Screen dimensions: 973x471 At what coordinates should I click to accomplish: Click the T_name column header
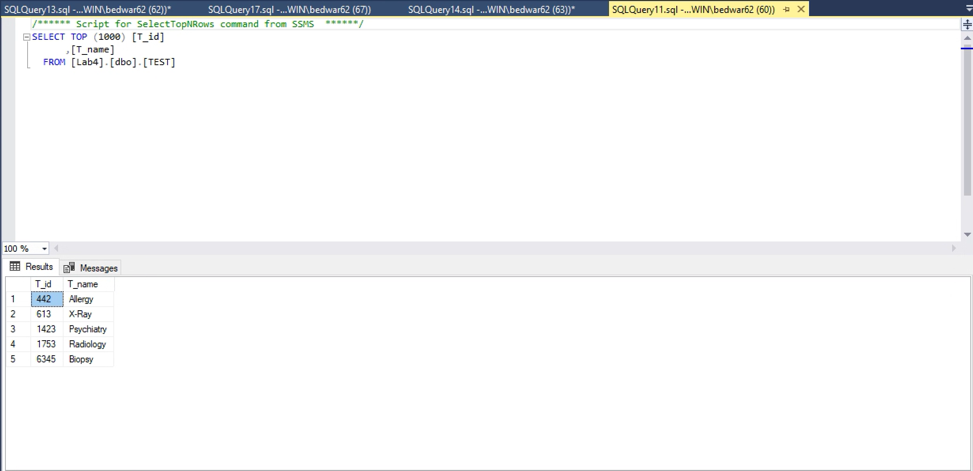tap(89, 284)
